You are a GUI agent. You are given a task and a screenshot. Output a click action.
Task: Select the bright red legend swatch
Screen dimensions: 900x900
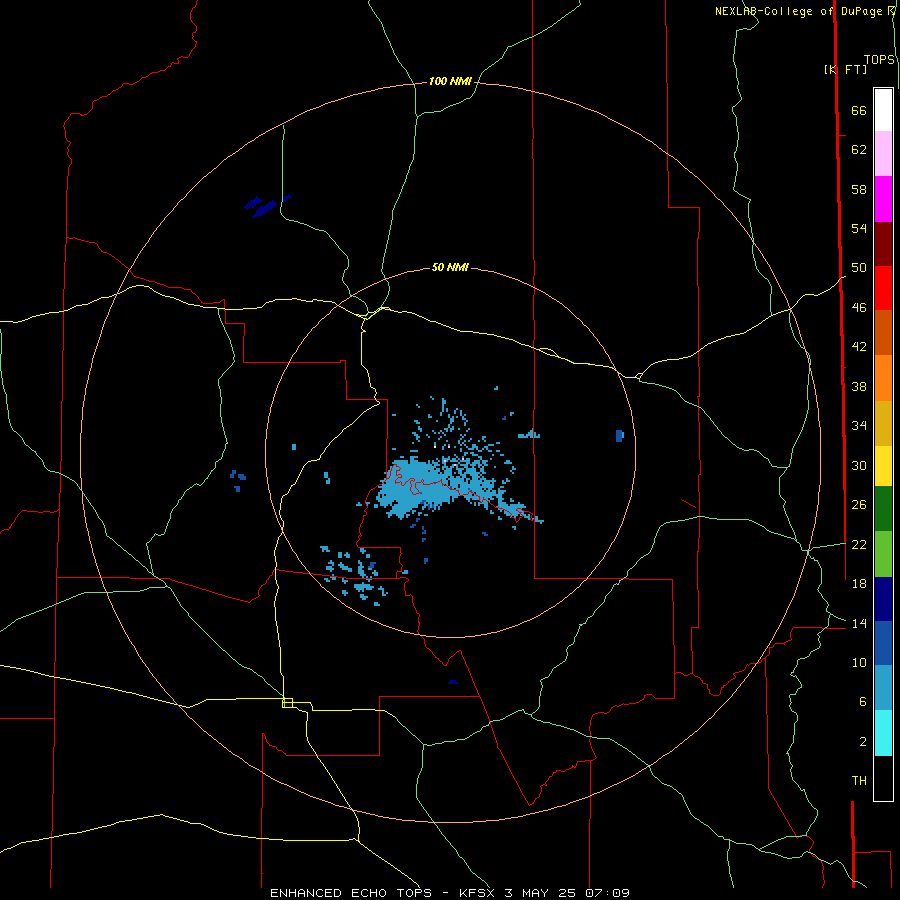click(x=883, y=288)
